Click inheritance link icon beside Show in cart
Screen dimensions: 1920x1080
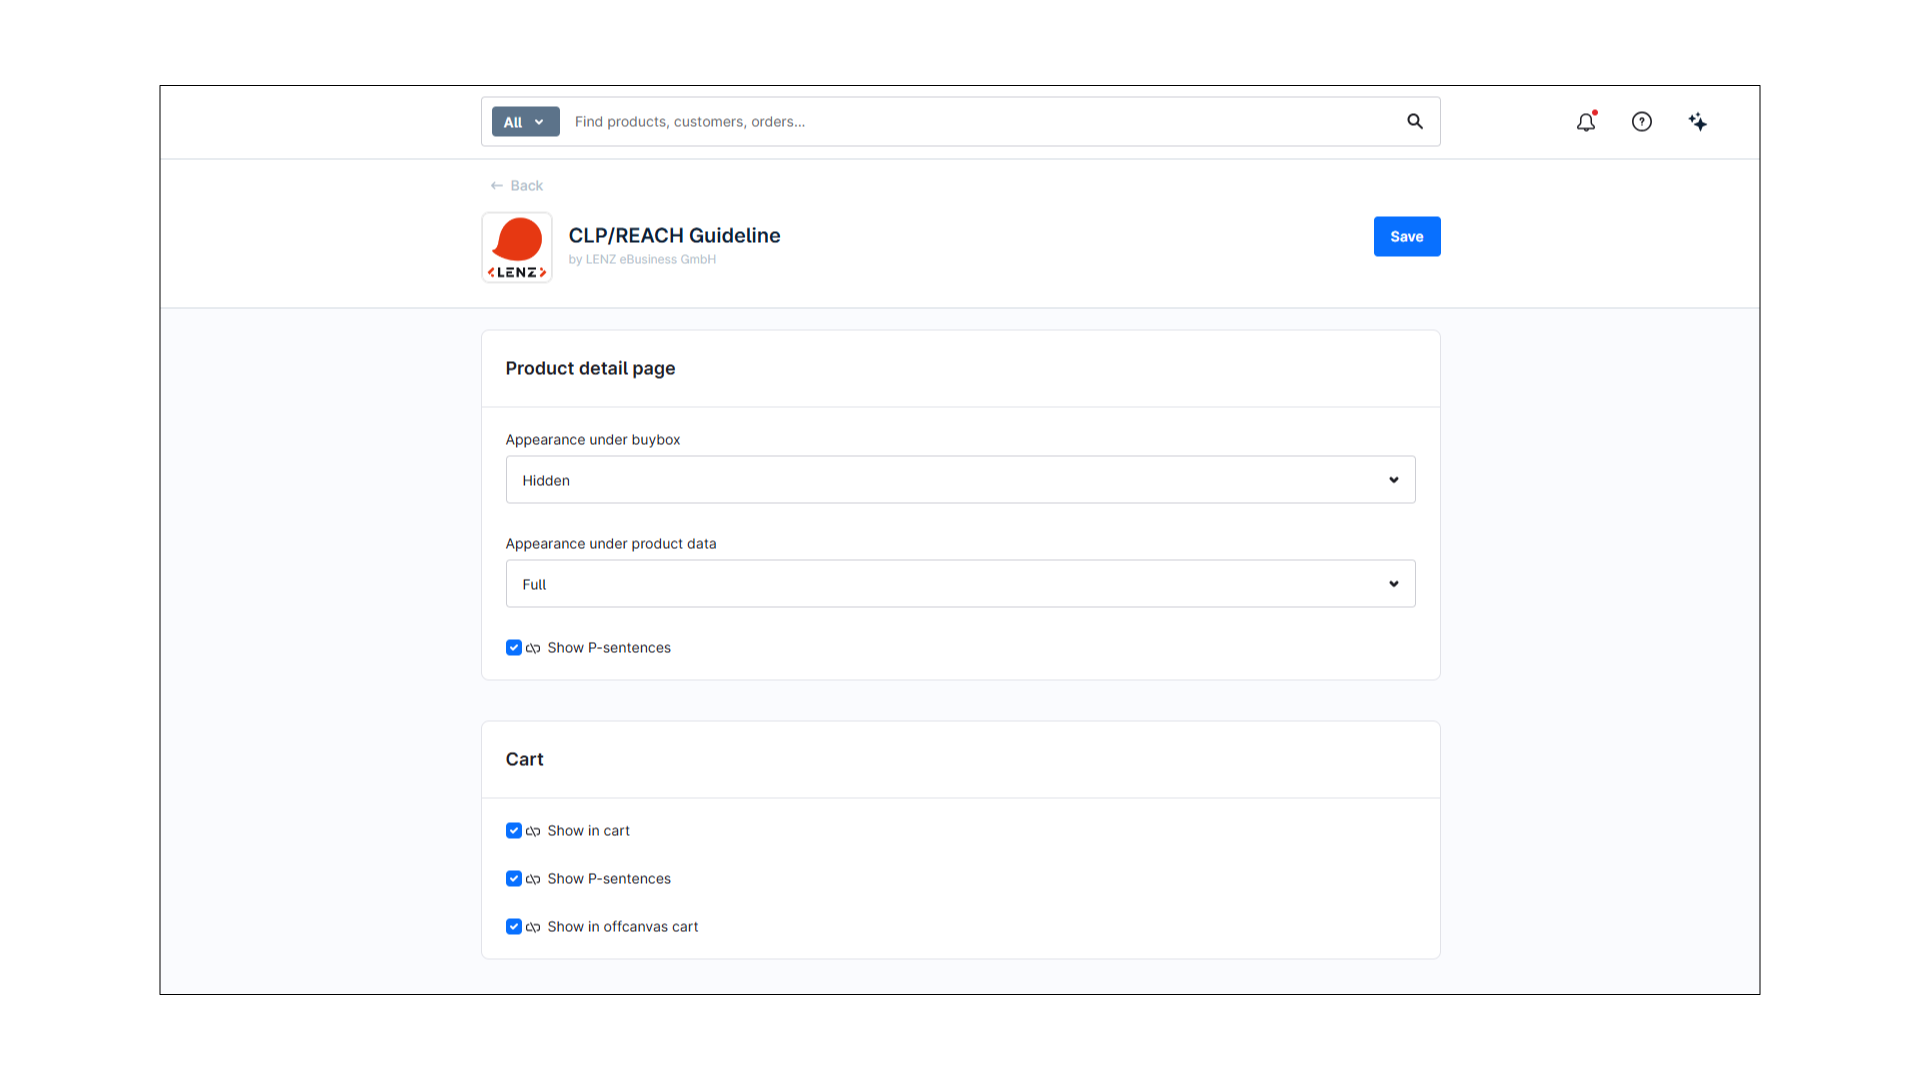tap(533, 831)
